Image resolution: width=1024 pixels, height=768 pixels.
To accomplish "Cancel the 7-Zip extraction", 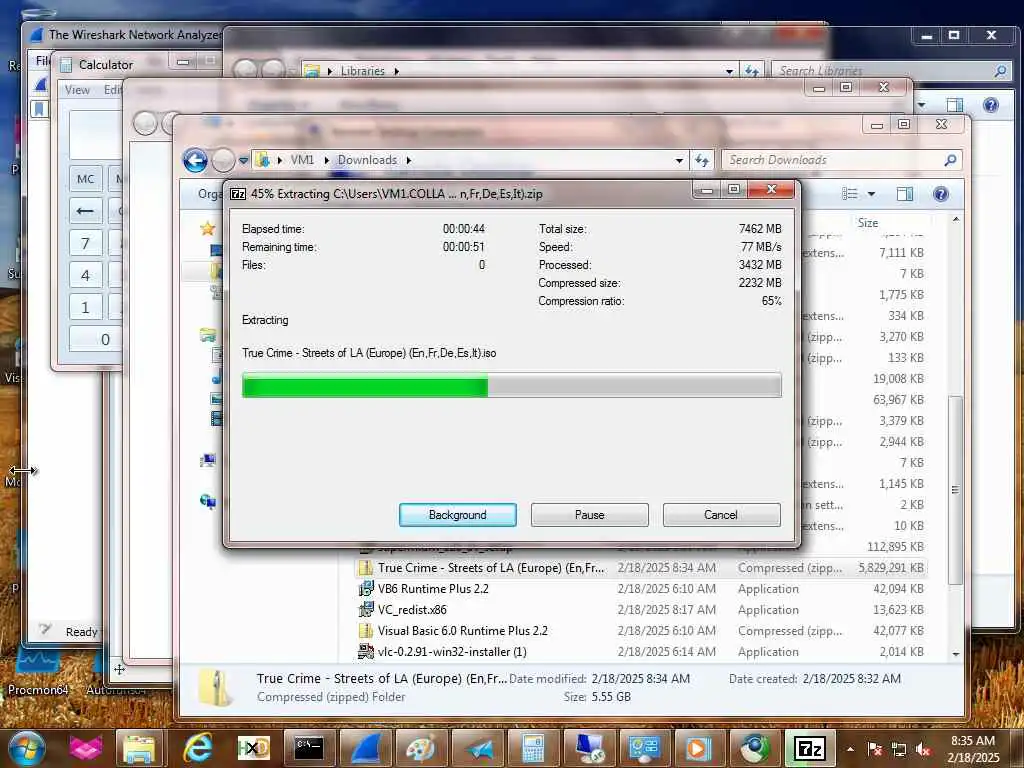I will [x=721, y=515].
